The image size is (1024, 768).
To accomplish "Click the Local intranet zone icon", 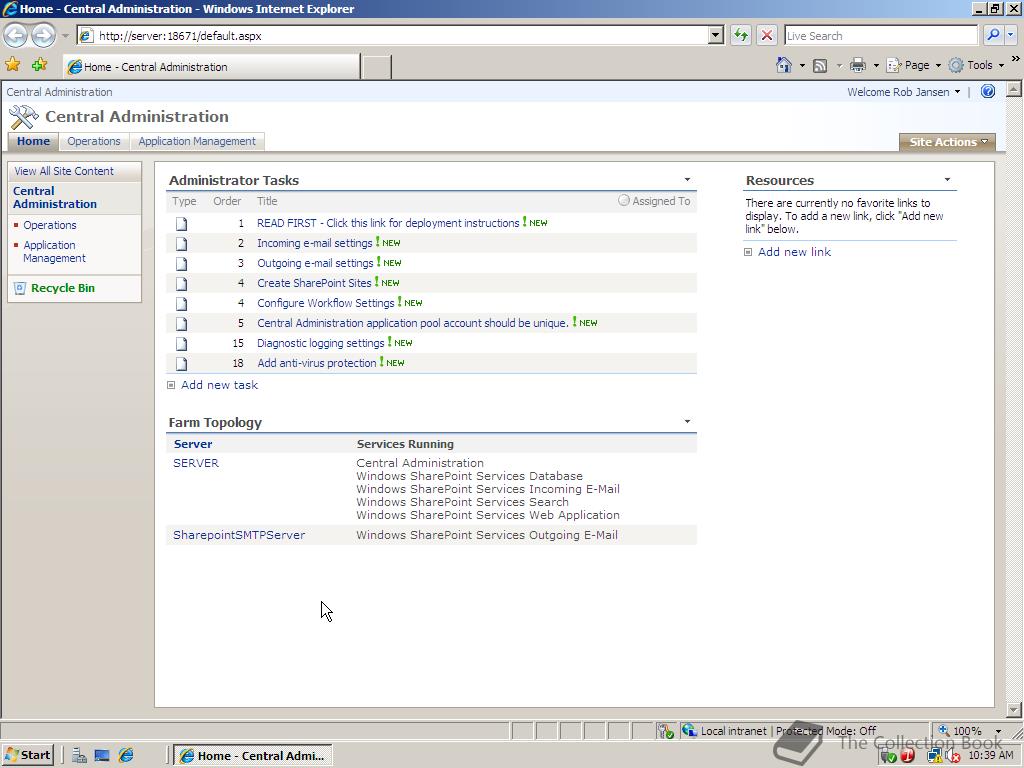I will 689,730.
